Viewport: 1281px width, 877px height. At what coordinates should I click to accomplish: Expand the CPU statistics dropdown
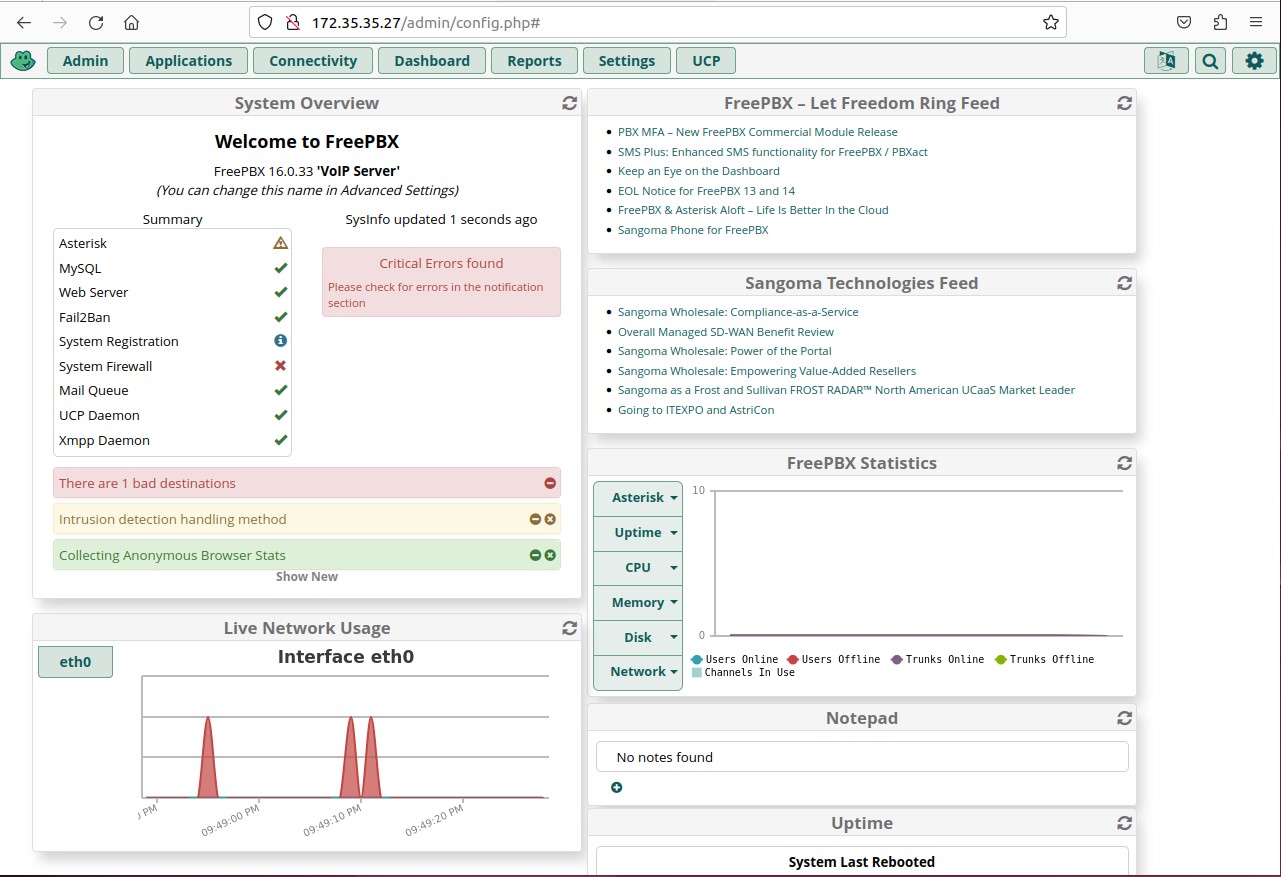click(x=638, y=567)
